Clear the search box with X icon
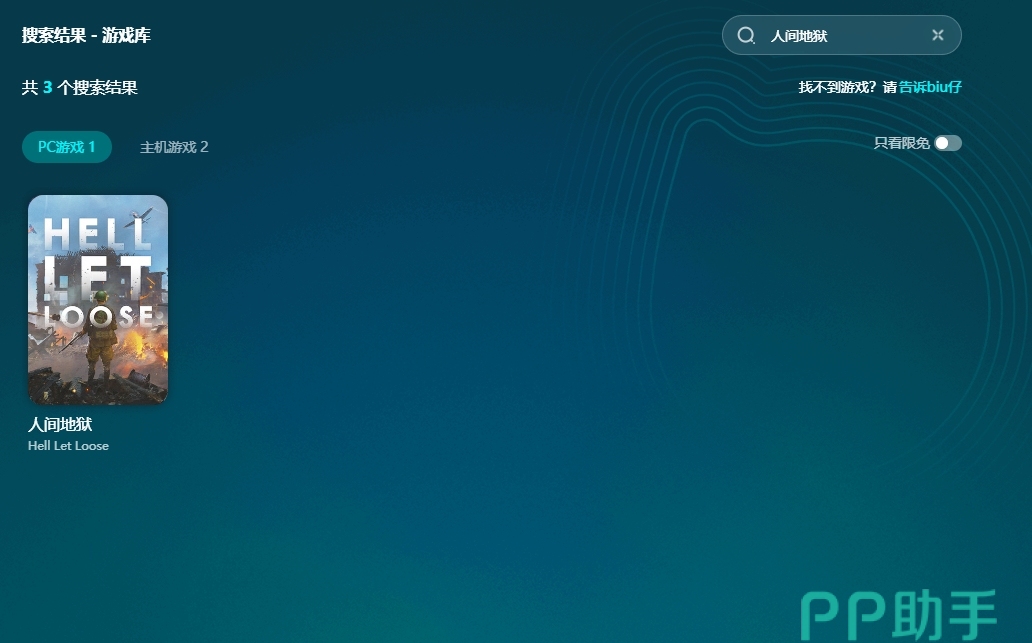1032x643 pixels. tap(937, 35)
